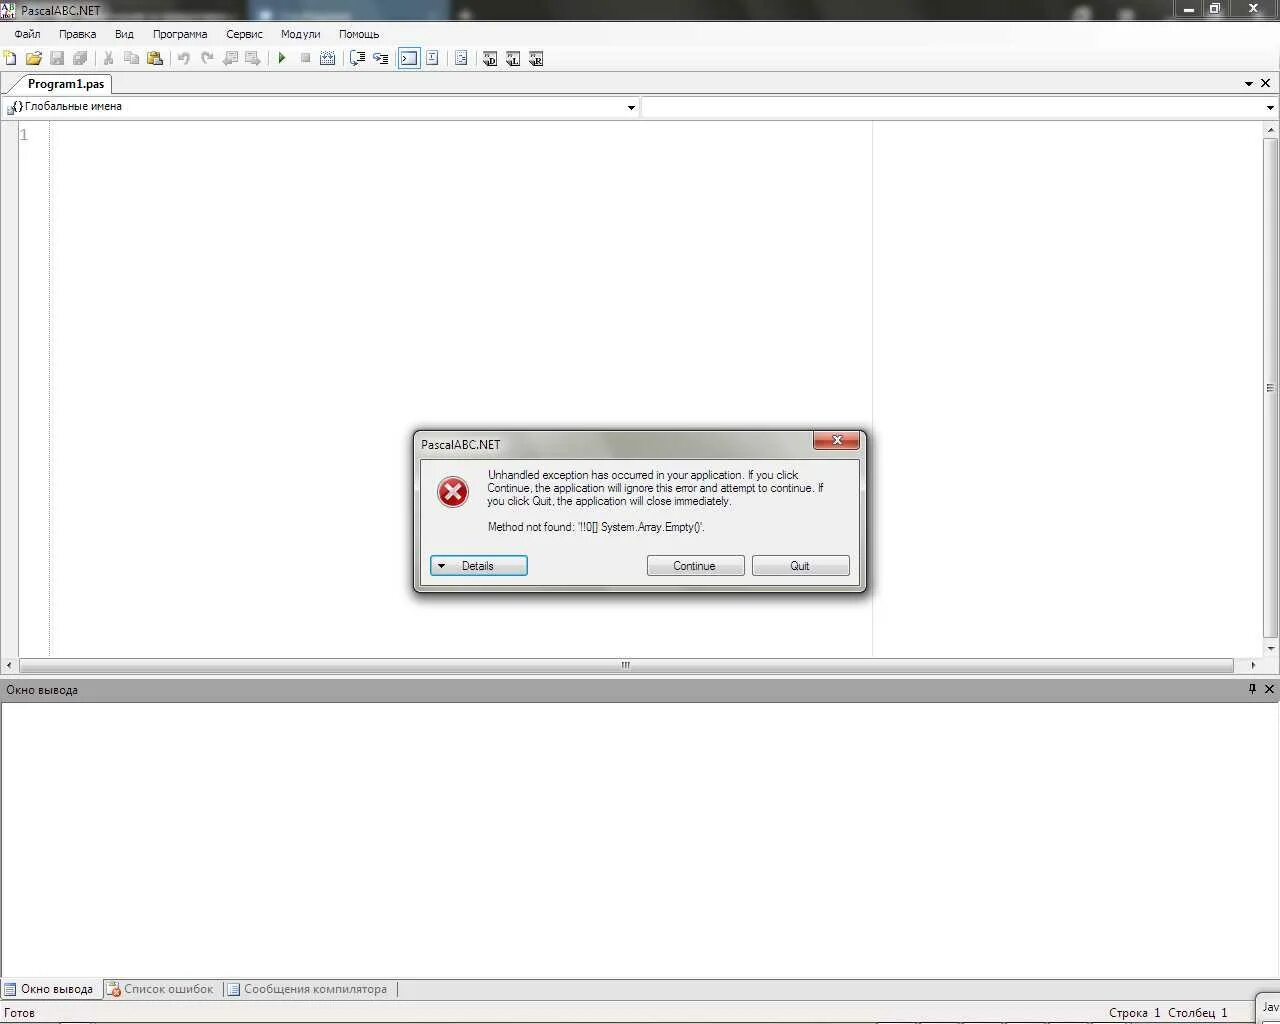Close the Окно вывода panel

click(x=1269, y=689)
